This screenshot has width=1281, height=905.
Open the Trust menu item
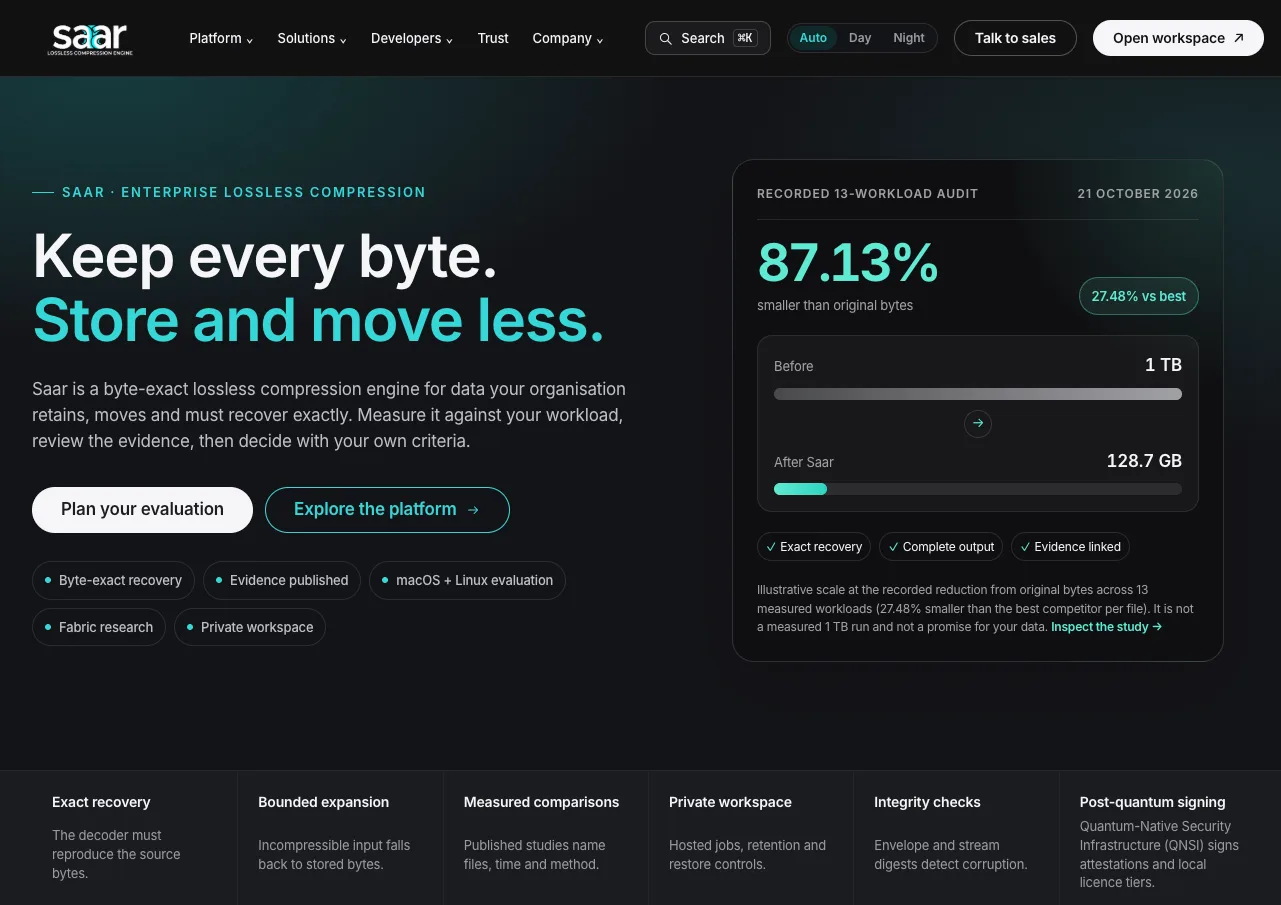pos(493,38)
